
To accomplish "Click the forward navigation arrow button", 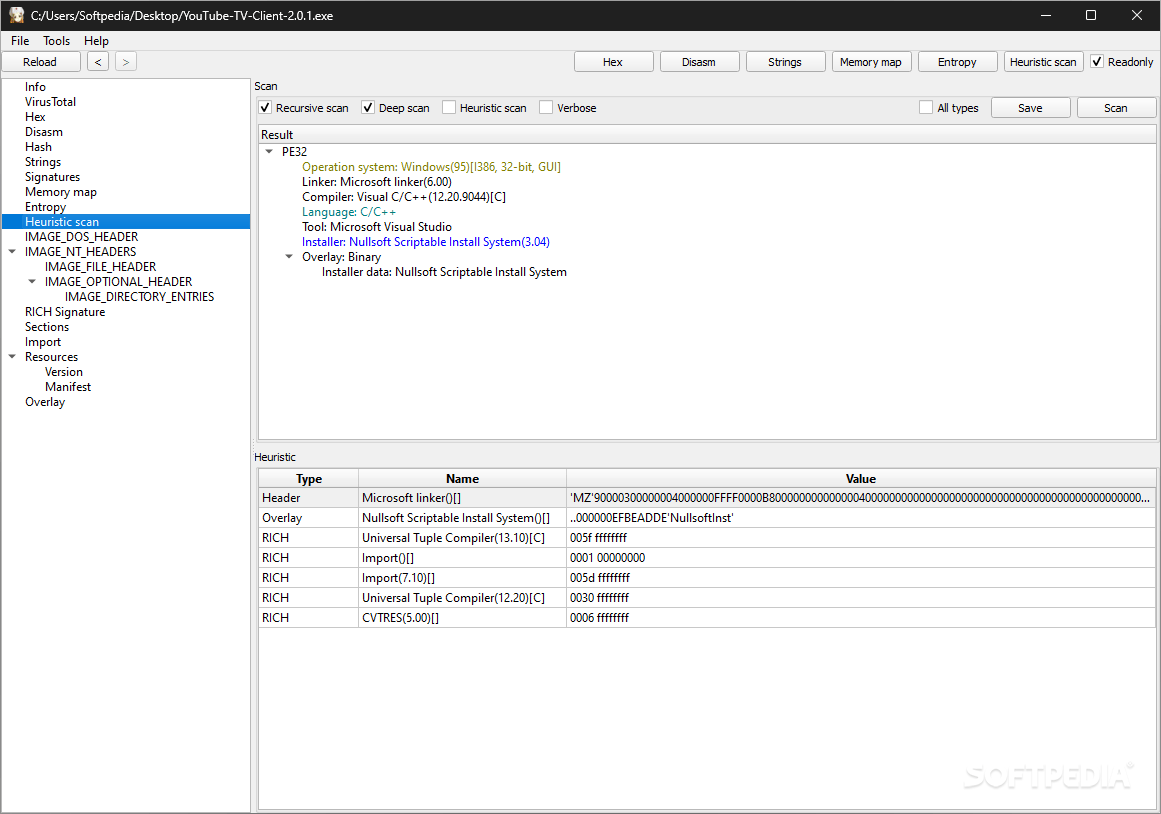I will (126, 62).
